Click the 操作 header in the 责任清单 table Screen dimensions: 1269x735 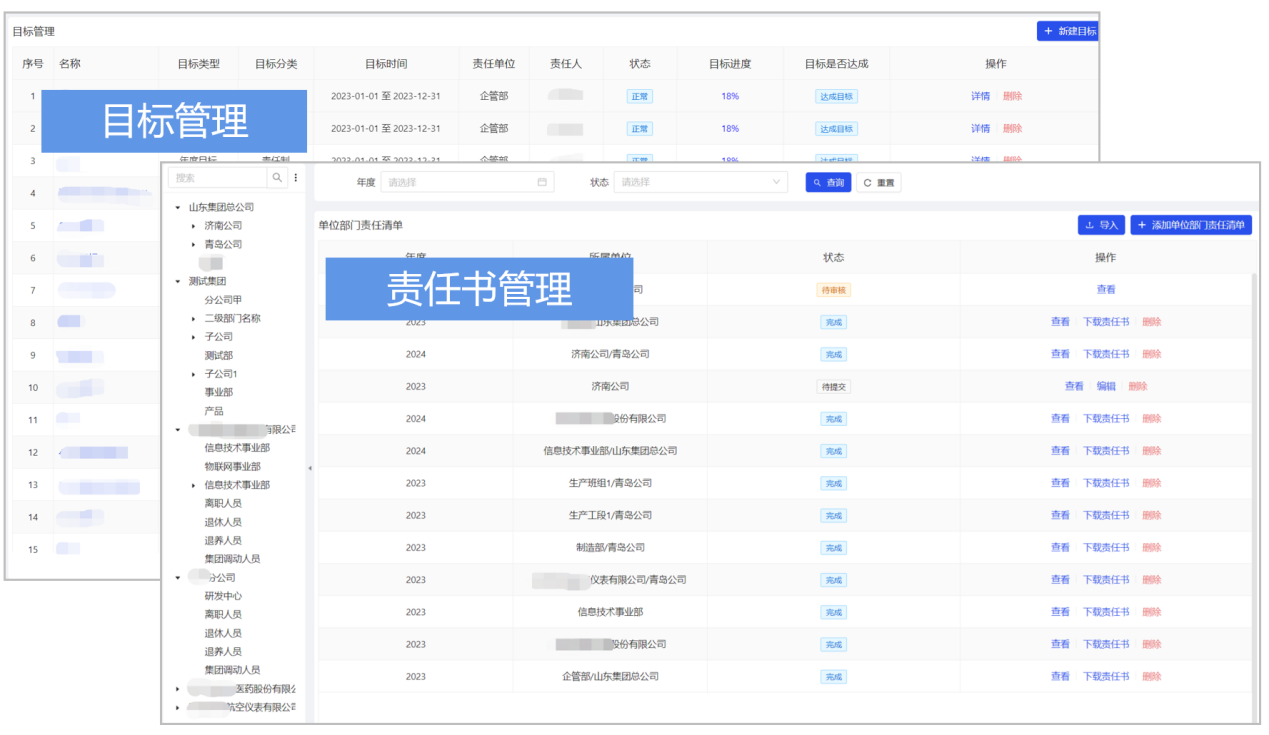tap(1105, 258)
